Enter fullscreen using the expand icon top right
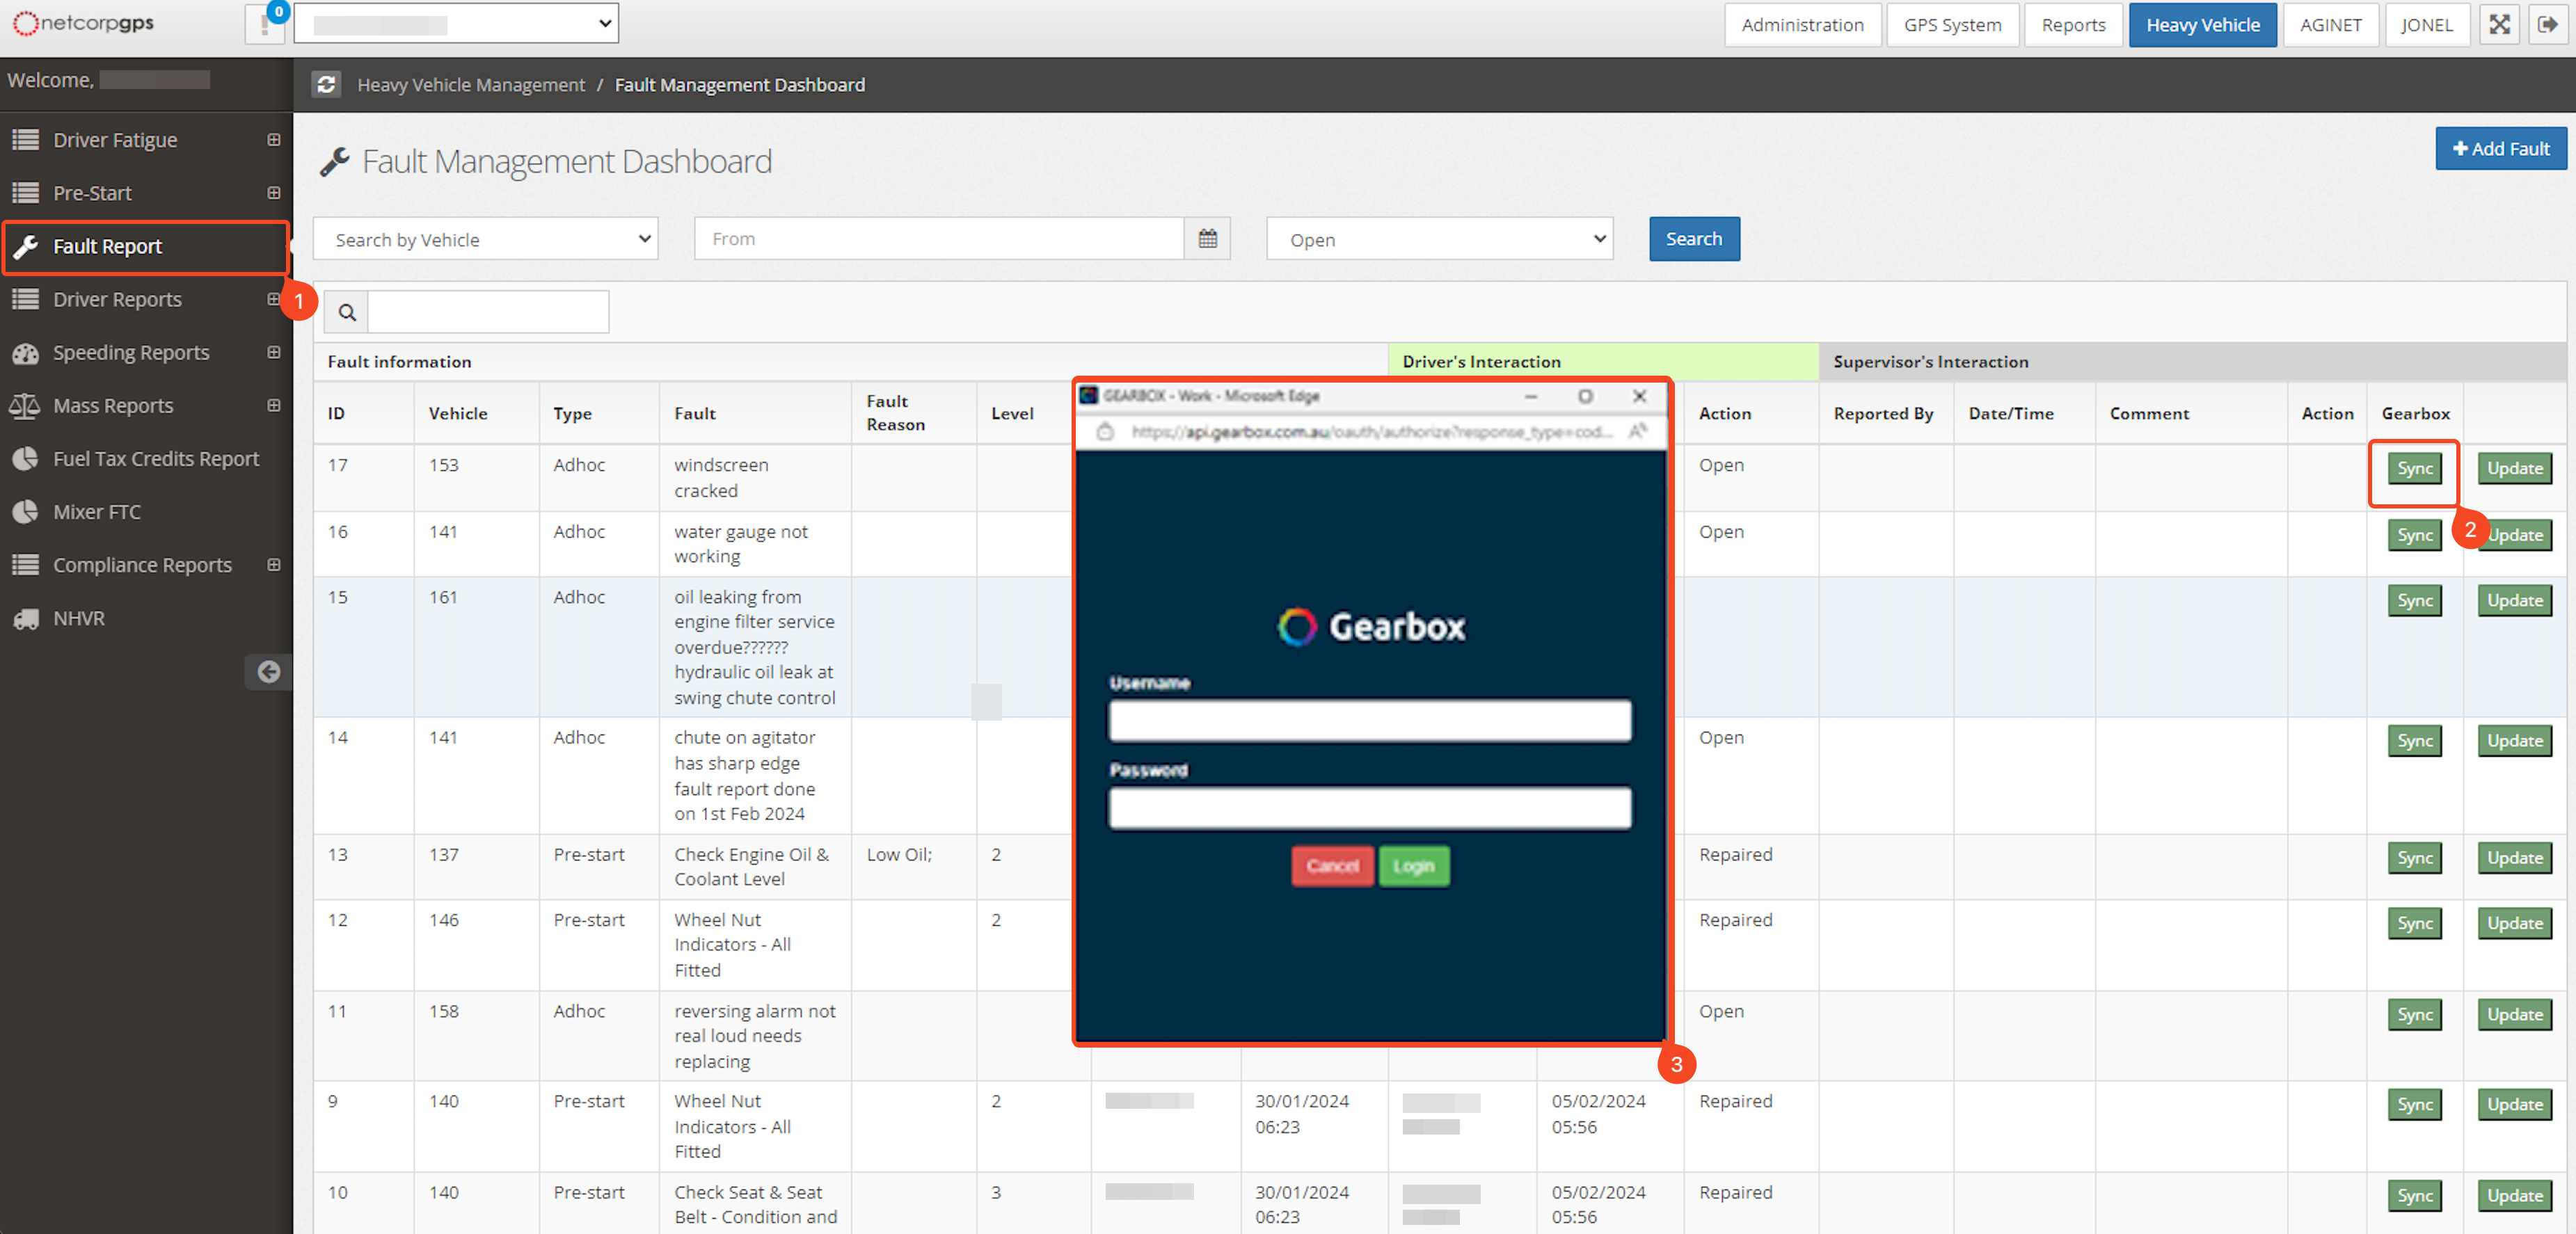This screenshot has height=1234, width=2576. pyautogui.click(x=2498, y=24)
